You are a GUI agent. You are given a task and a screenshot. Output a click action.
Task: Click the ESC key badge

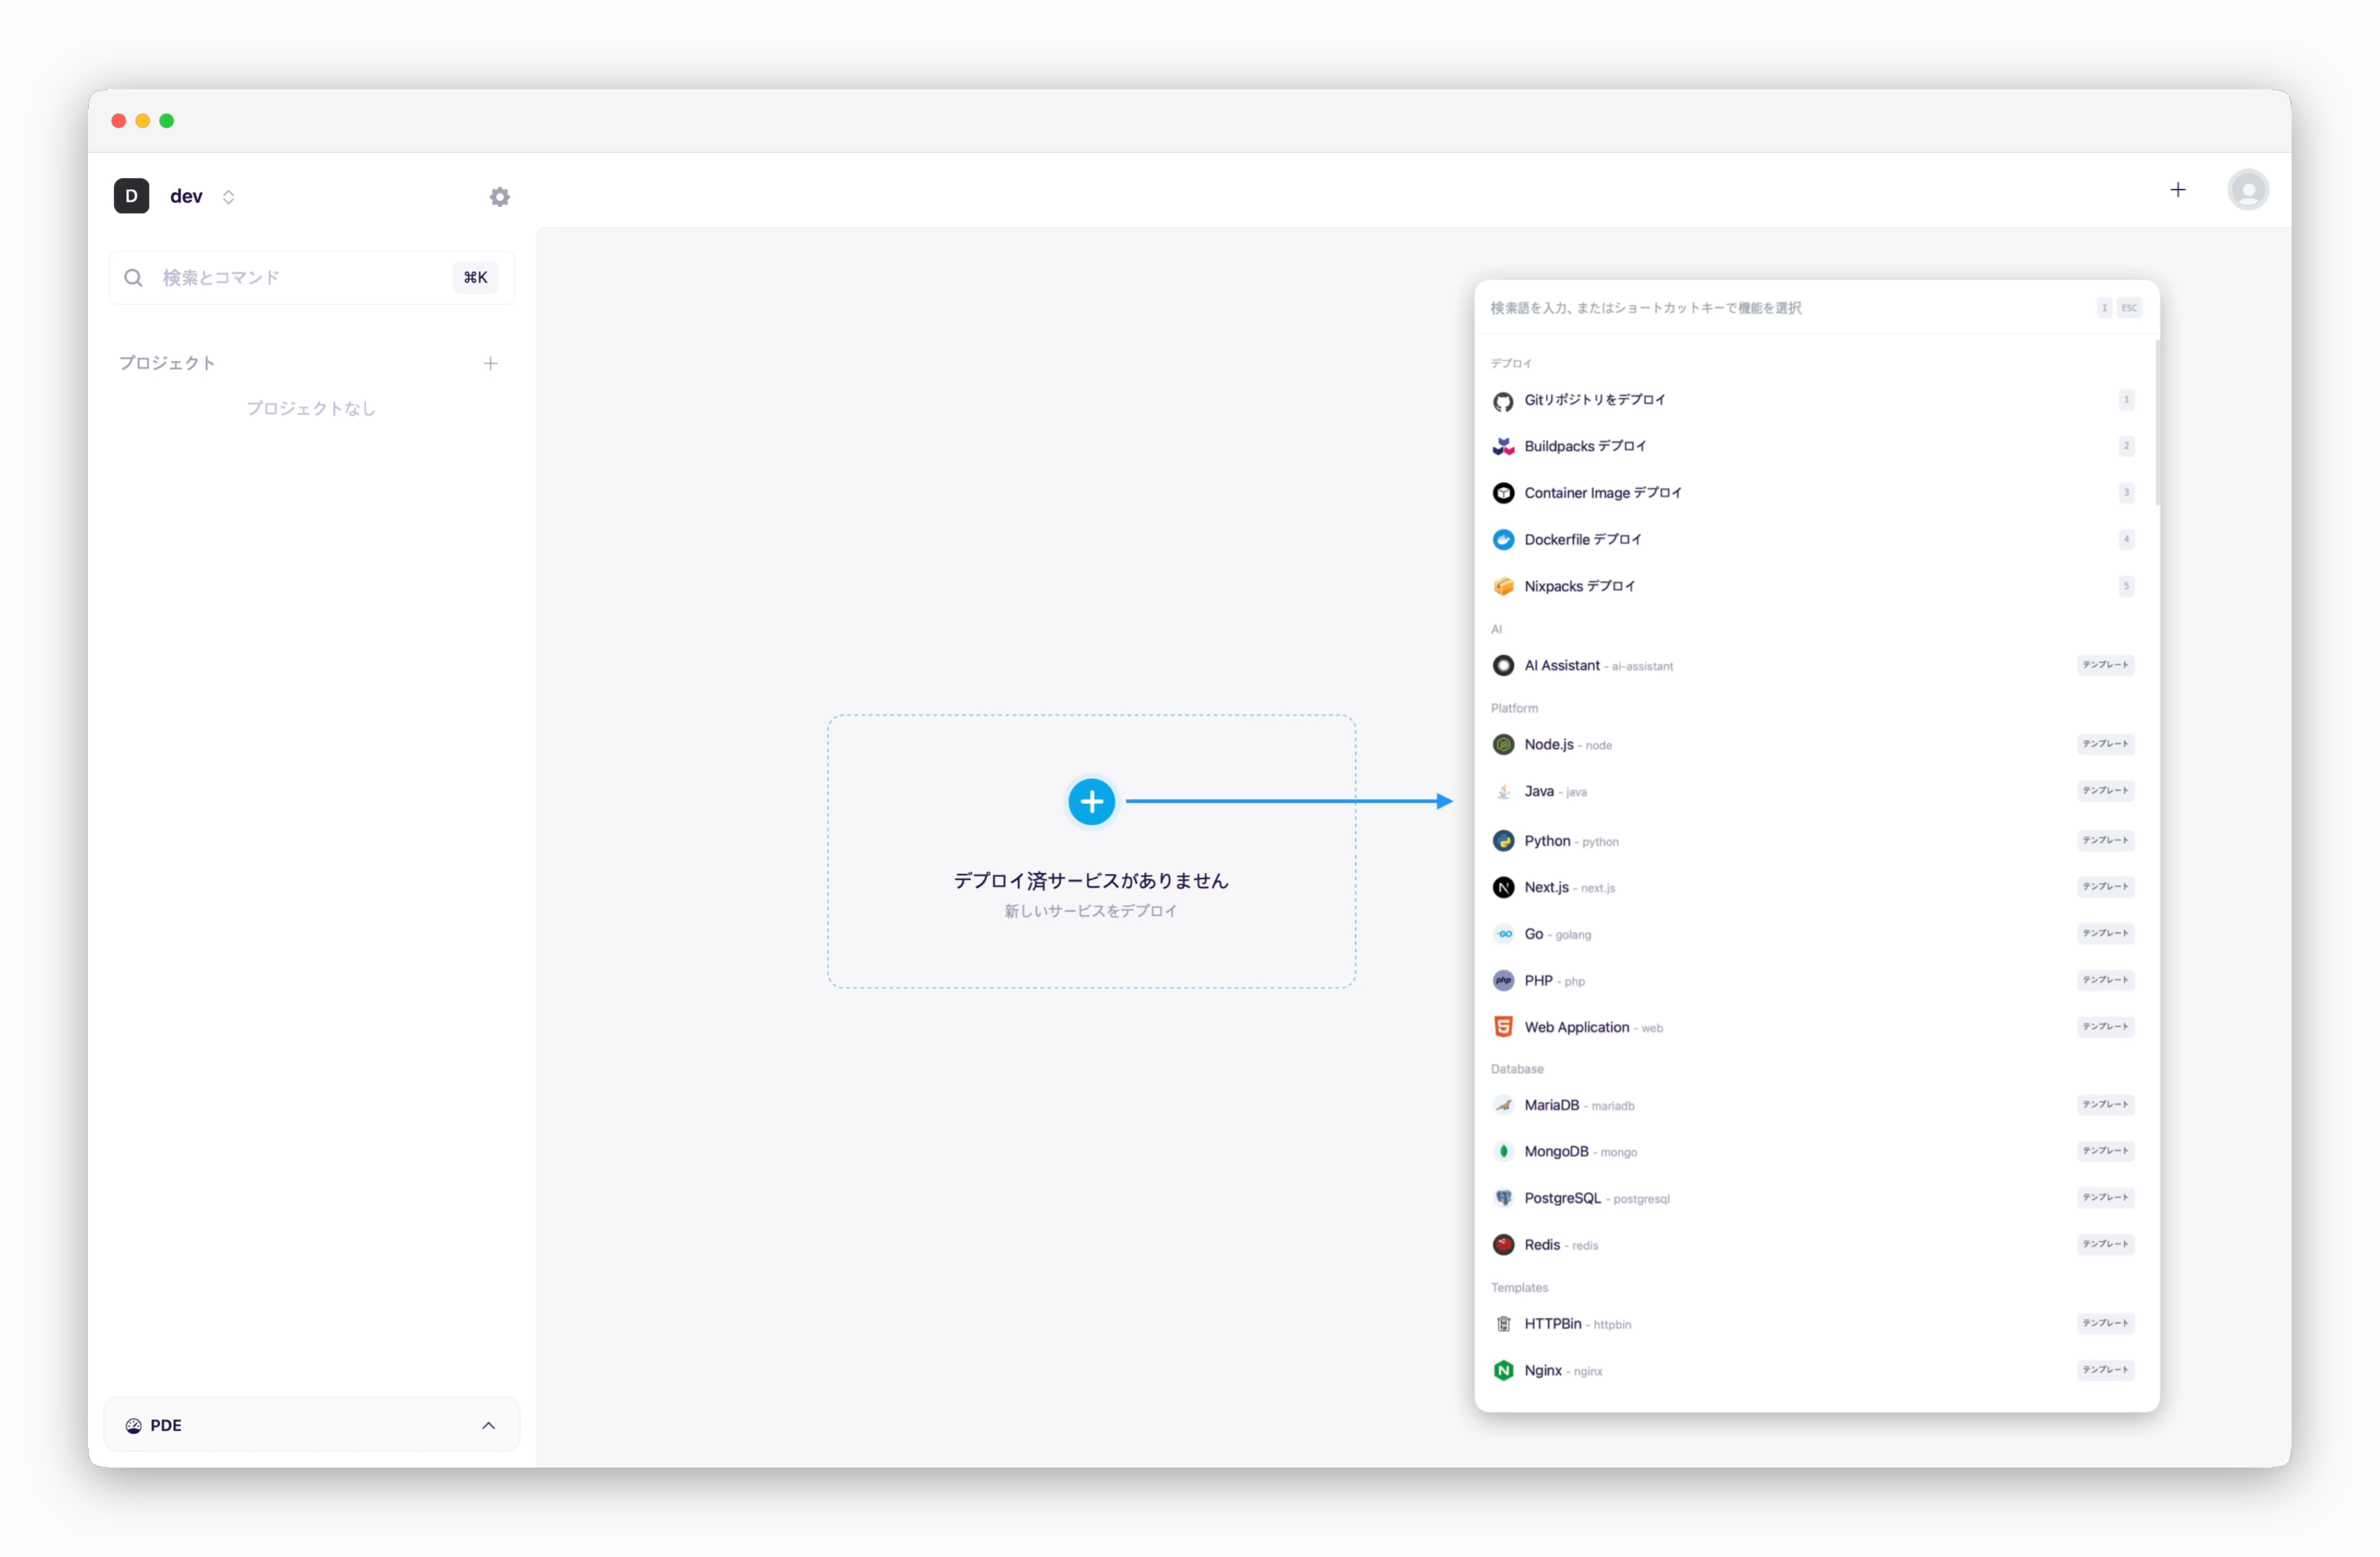click(x=2129, y=308)
